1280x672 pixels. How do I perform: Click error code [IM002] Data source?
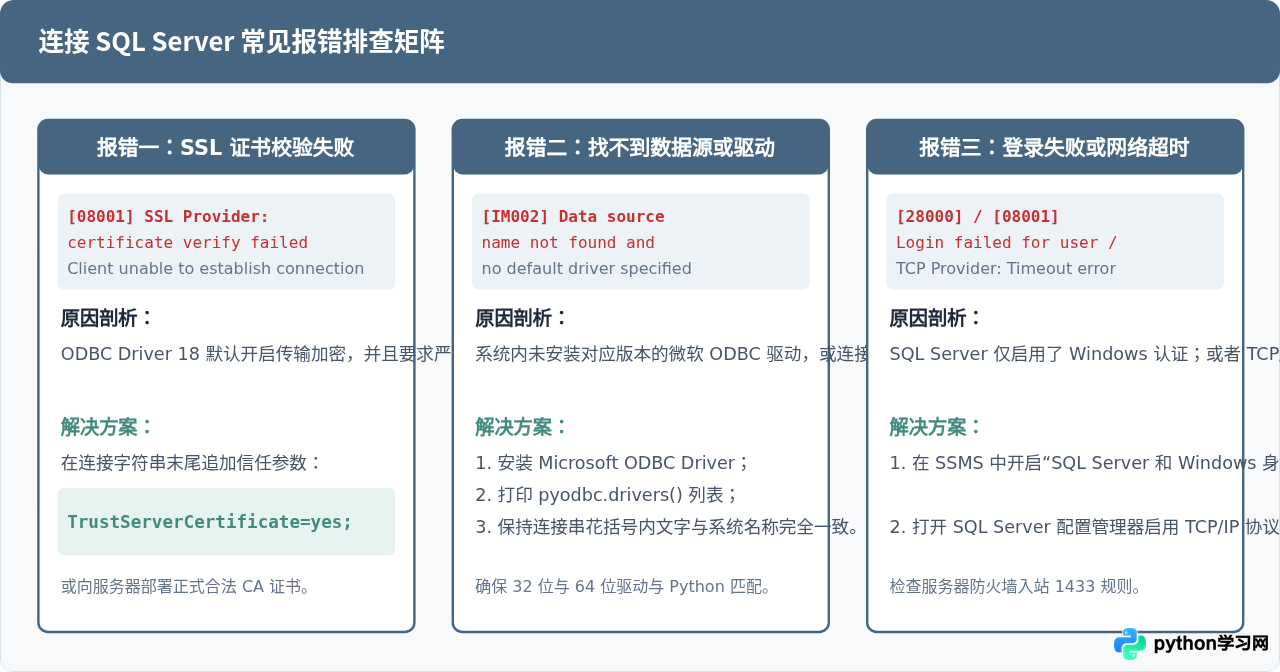(x=573, y=216)
